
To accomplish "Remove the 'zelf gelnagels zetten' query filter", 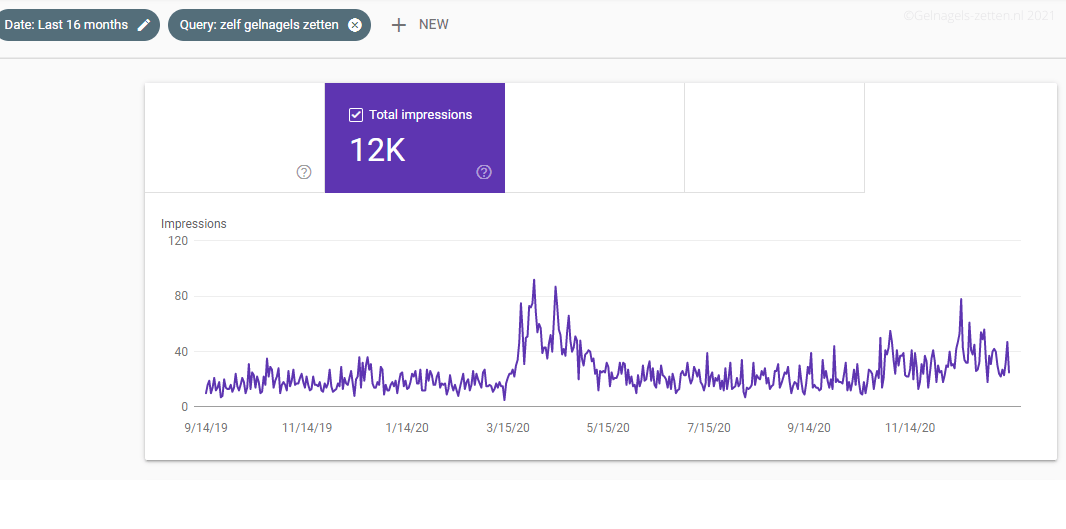I will 355,25.
